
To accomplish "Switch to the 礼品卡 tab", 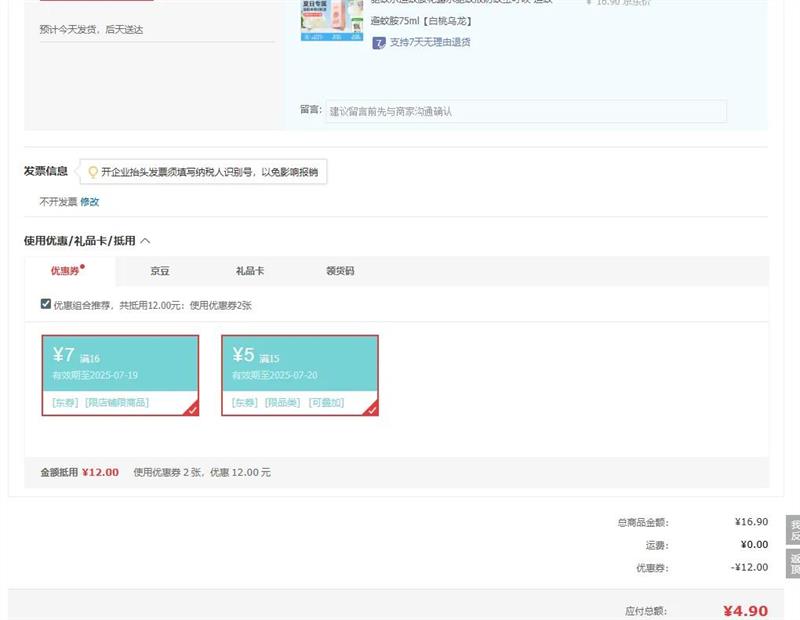I will [x=250, y=271].
